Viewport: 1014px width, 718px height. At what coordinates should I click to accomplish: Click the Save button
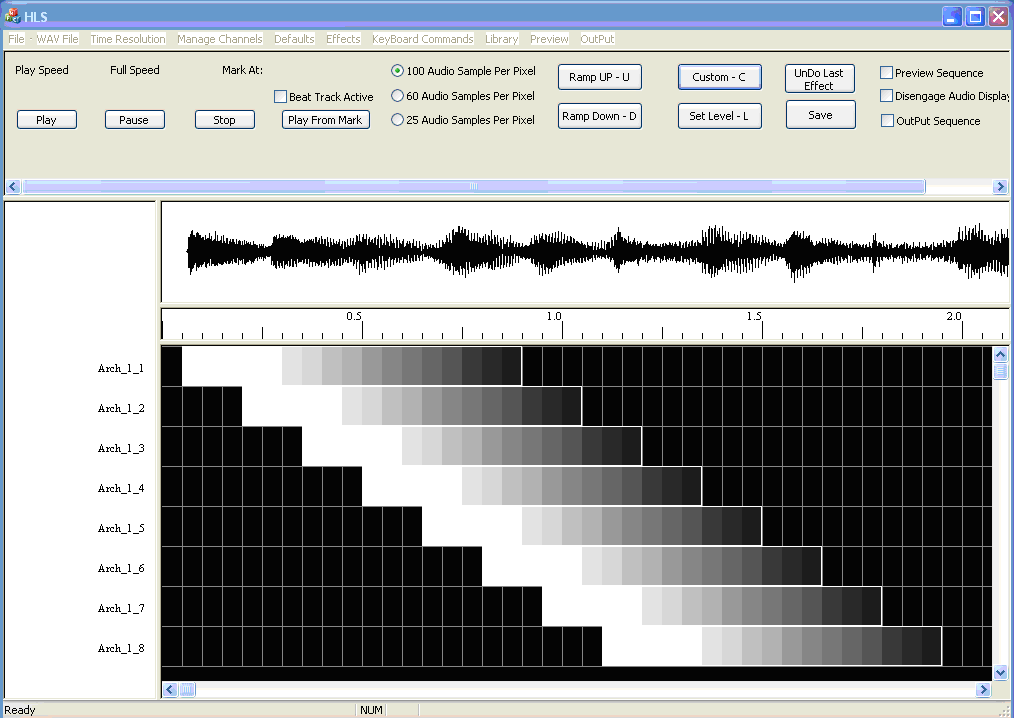[x=820, y=114]
